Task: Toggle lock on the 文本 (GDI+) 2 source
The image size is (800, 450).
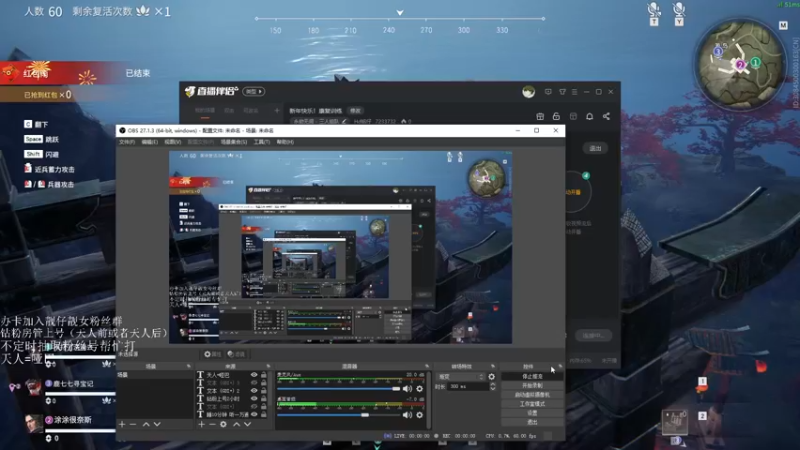Action: coord(264,390)
